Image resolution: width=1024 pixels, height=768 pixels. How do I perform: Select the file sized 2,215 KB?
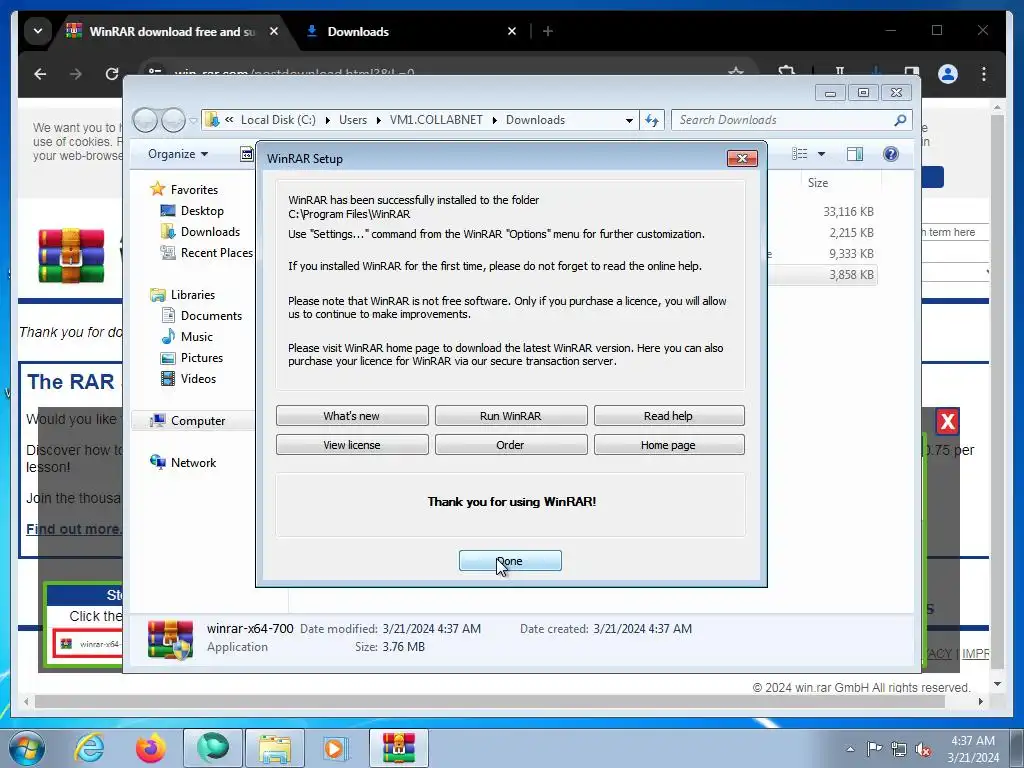click(x=852, y=232)
